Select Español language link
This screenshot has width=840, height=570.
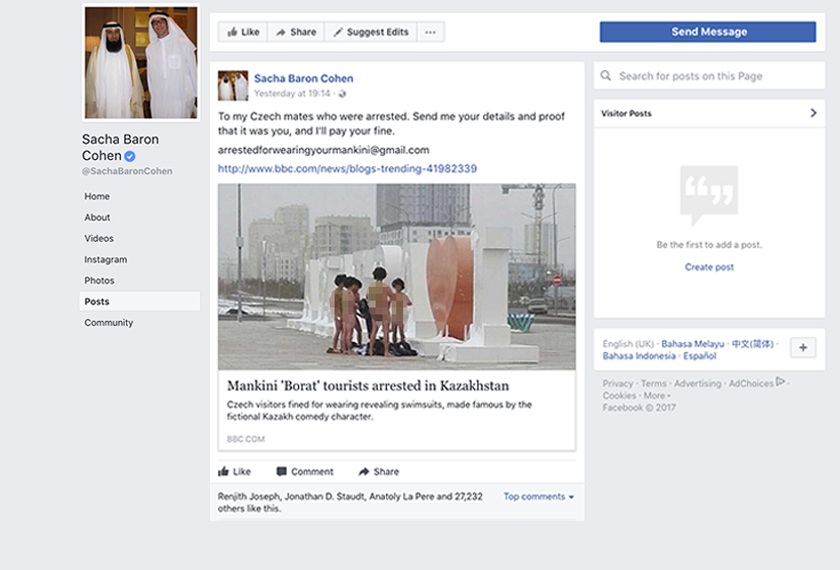pyautogui.click(x=699, y=356)
